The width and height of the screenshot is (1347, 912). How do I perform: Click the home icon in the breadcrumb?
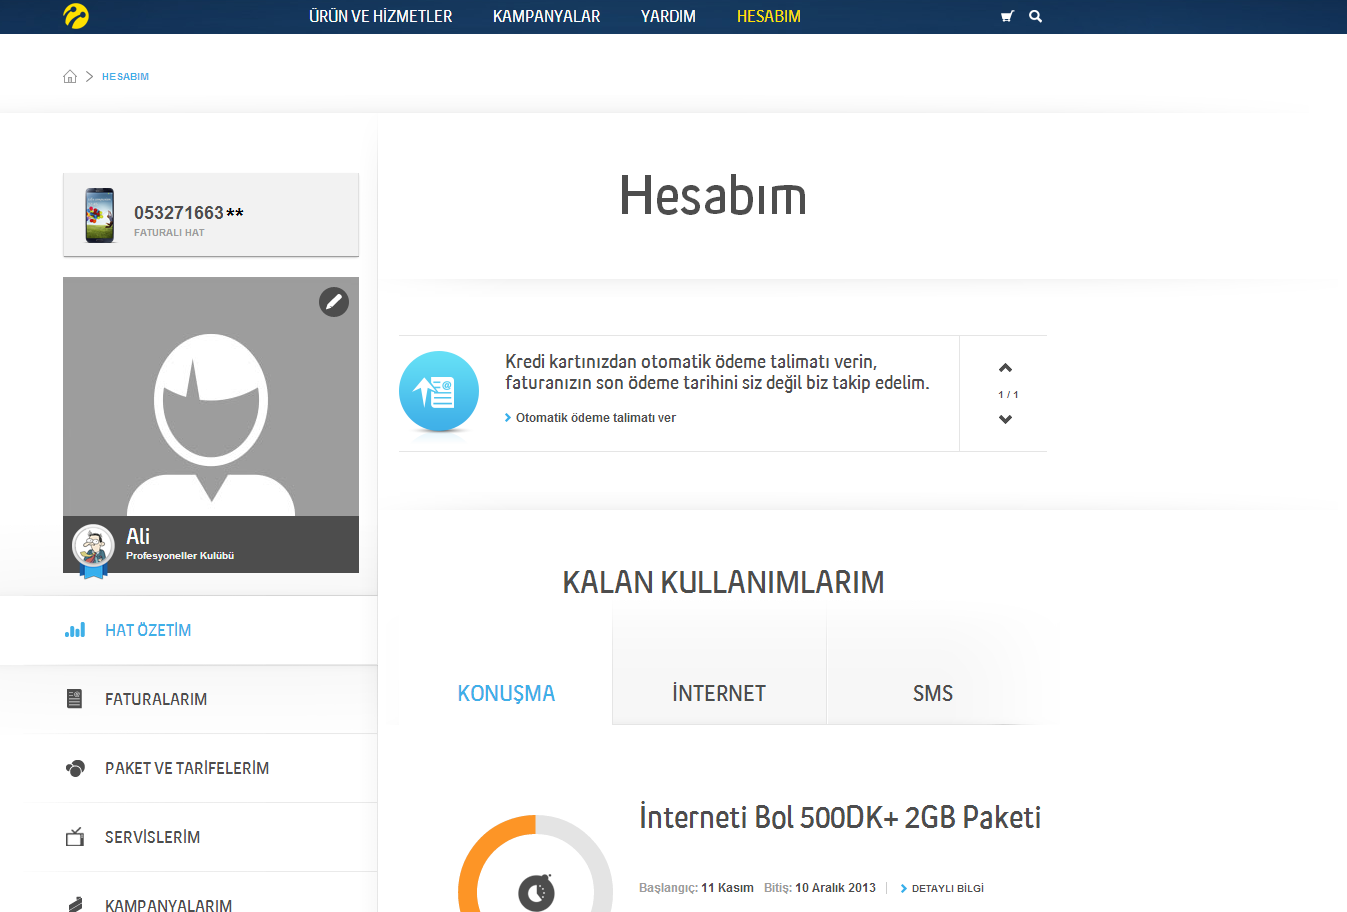coord(70,75)
